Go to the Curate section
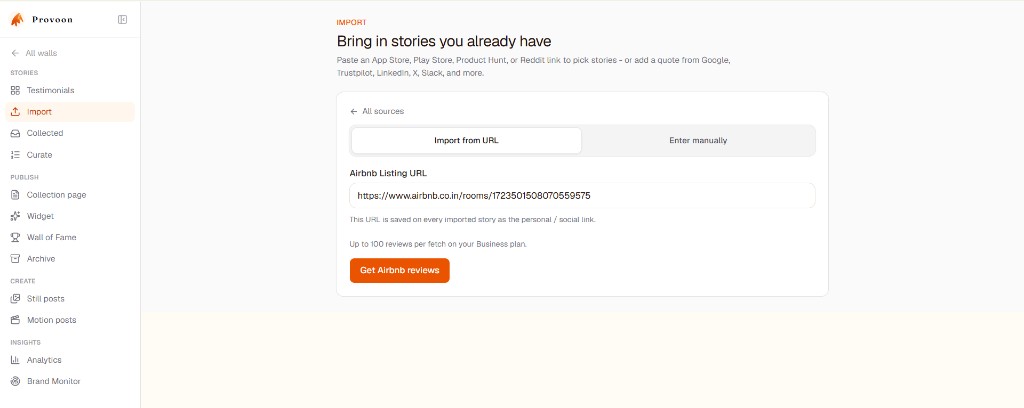 (x=70, y=155)
